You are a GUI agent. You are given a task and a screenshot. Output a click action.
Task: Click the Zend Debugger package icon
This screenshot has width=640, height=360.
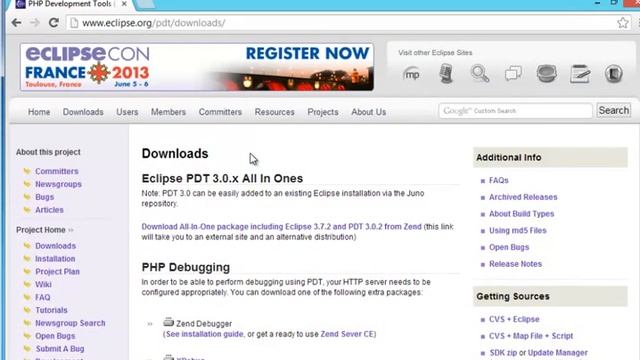coord(169,322)
